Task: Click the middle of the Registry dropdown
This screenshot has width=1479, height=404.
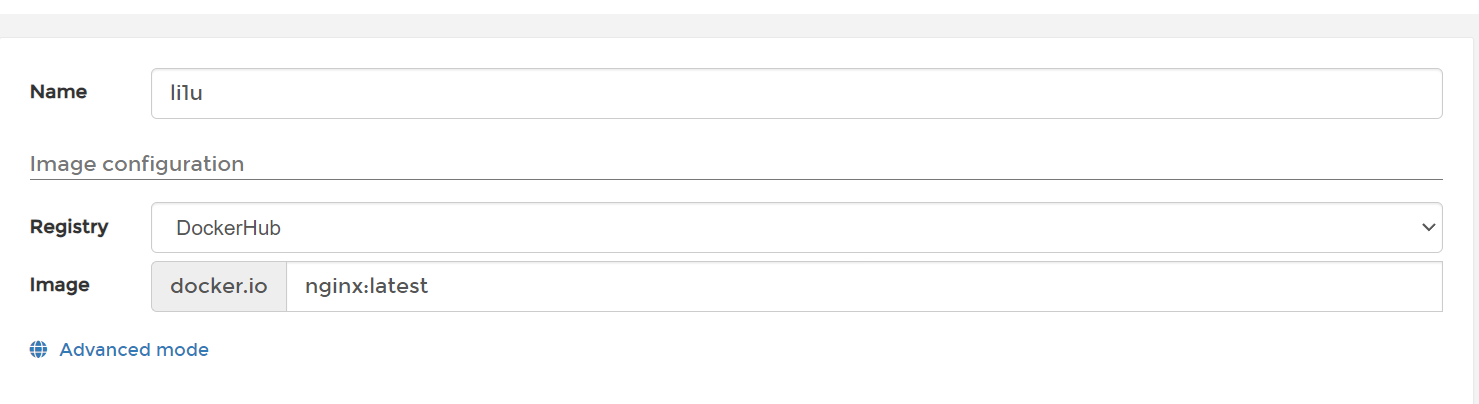Action: pyautogui.click(x=796, y=228)
